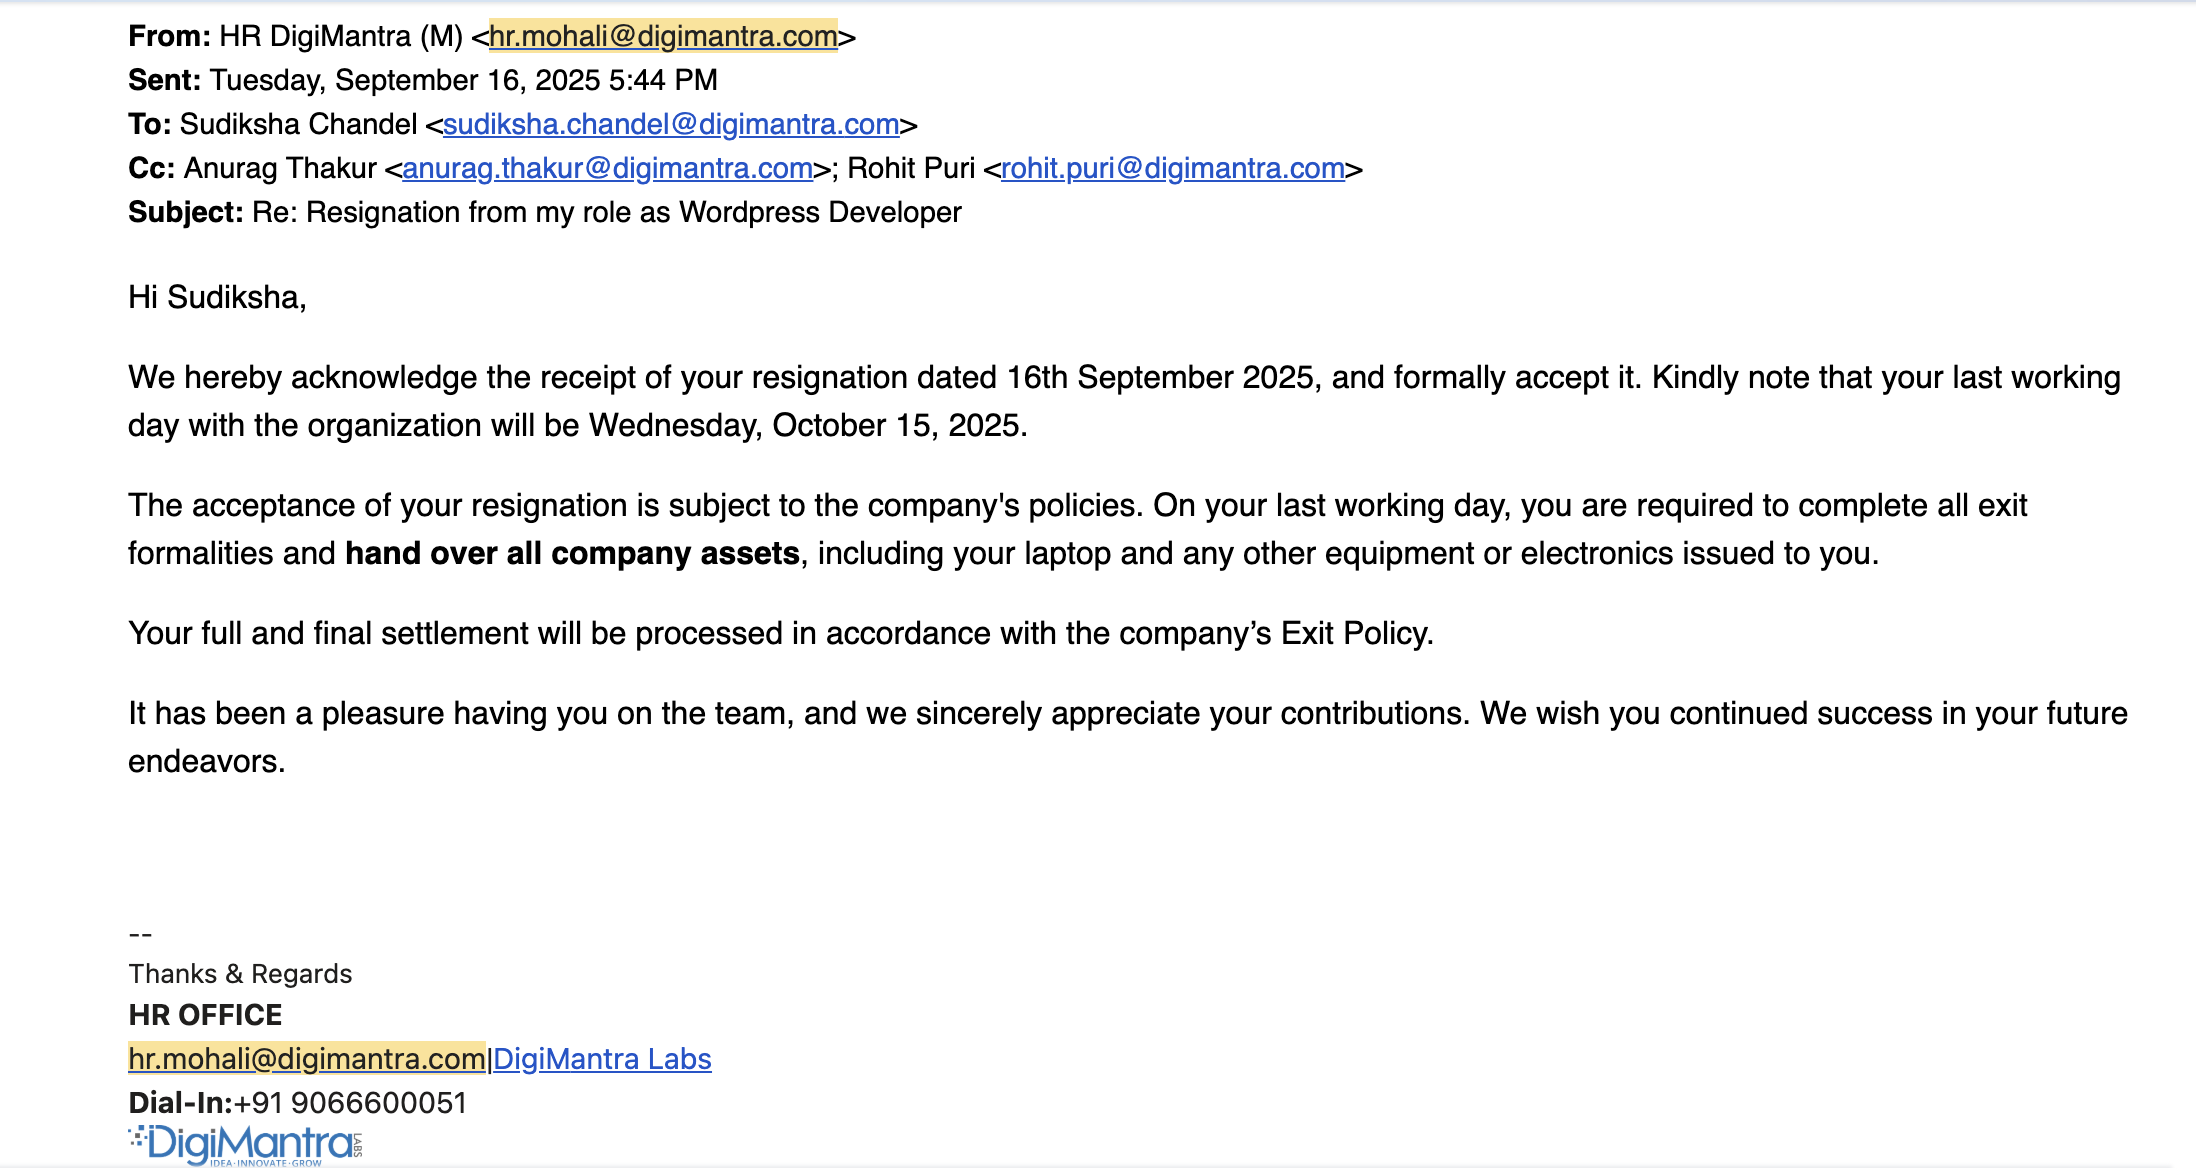Viewport: 2196px width, 1174px height.
Task: Click the DigiMantra logo in the signature
Action: pyautogui.click(x=246, y=1145)
